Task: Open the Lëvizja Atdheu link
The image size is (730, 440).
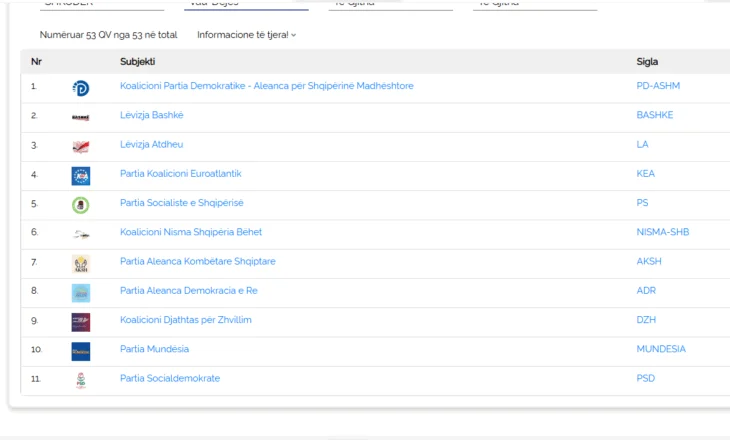Action: [152, 144]
